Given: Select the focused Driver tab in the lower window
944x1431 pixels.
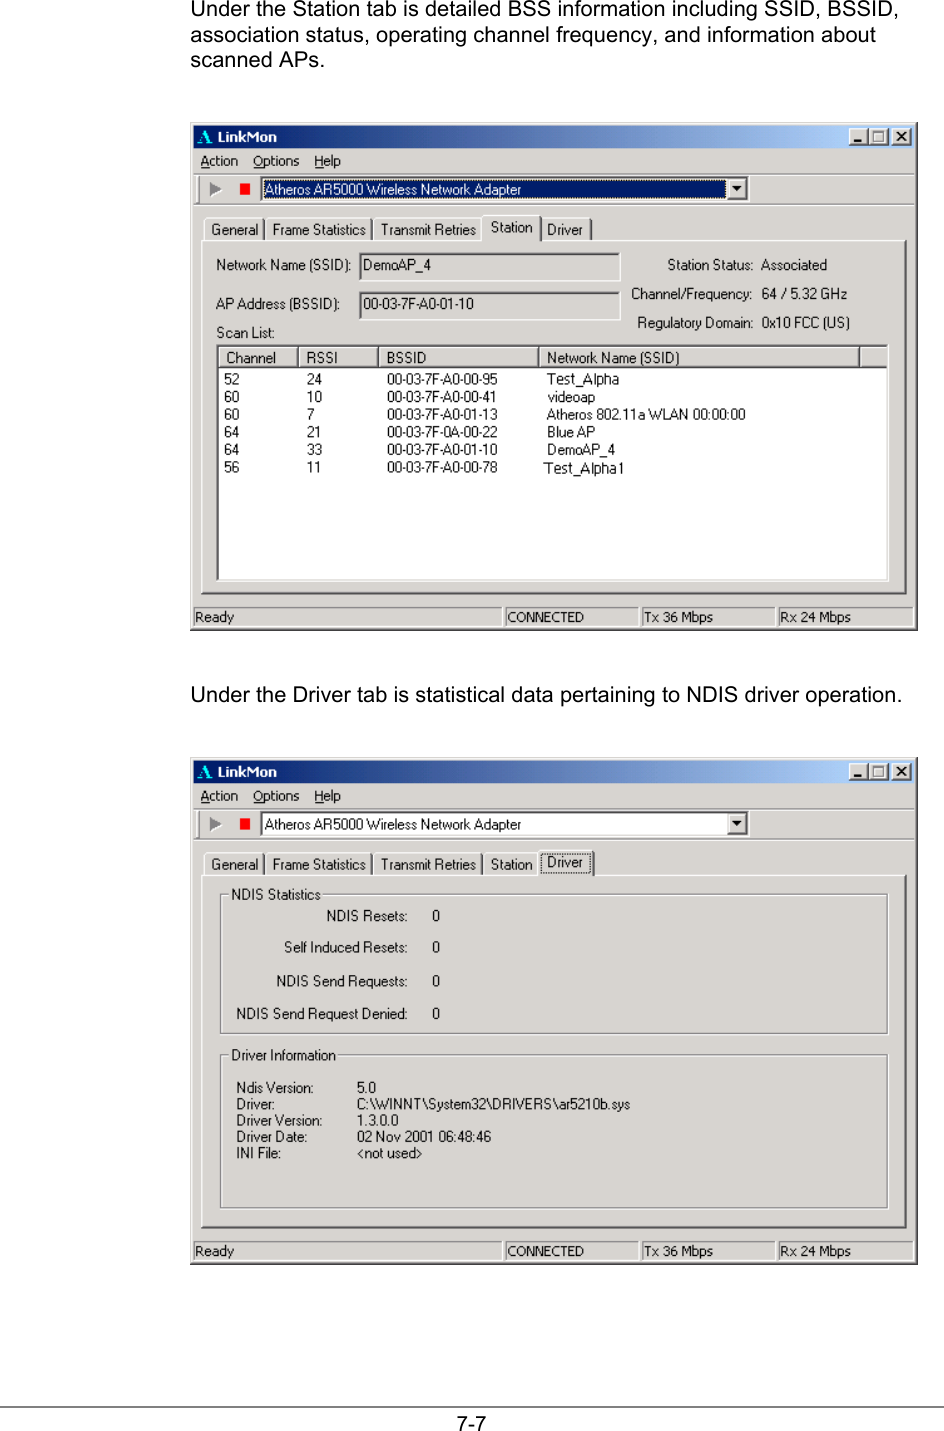Looking at the screenshot, I should 566,863.
